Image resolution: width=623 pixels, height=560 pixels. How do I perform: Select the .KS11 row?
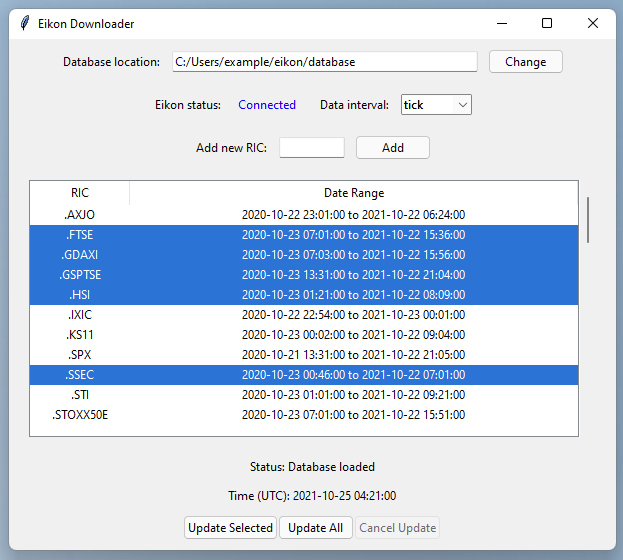304,335
